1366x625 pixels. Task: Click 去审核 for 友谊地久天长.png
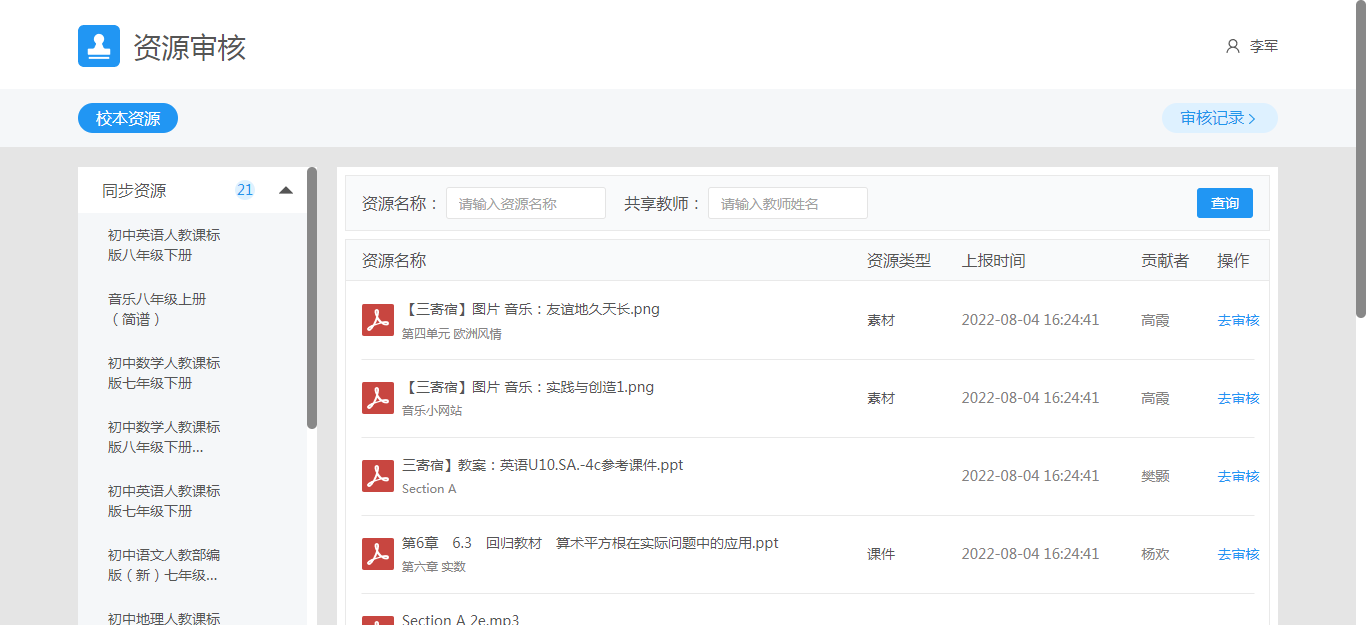[1238, 320]
